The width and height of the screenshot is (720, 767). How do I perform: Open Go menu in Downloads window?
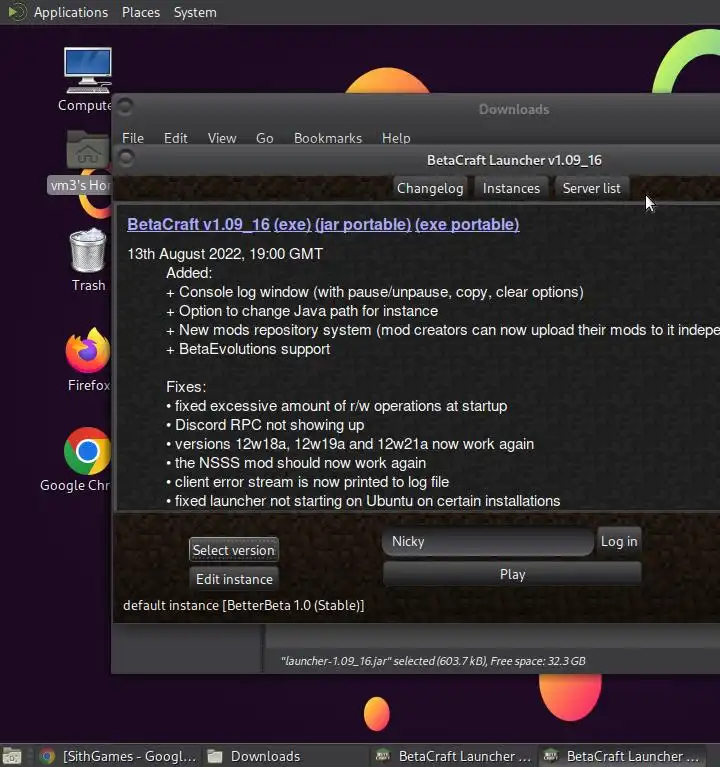click(265, 138)
